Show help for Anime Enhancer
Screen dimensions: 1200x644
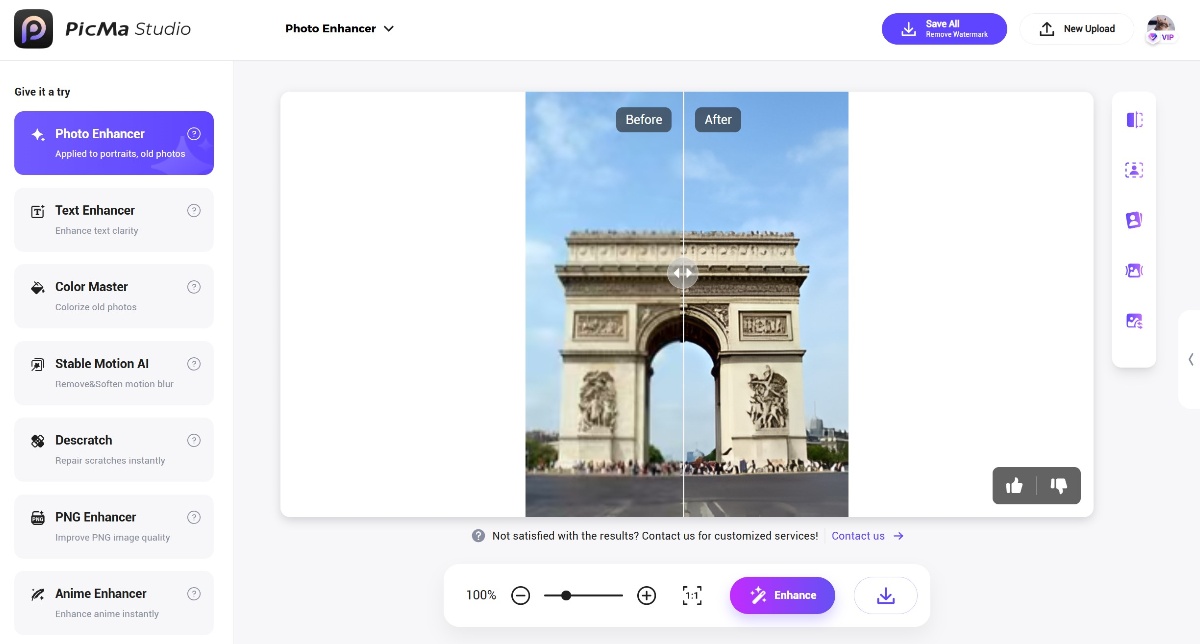194,594
